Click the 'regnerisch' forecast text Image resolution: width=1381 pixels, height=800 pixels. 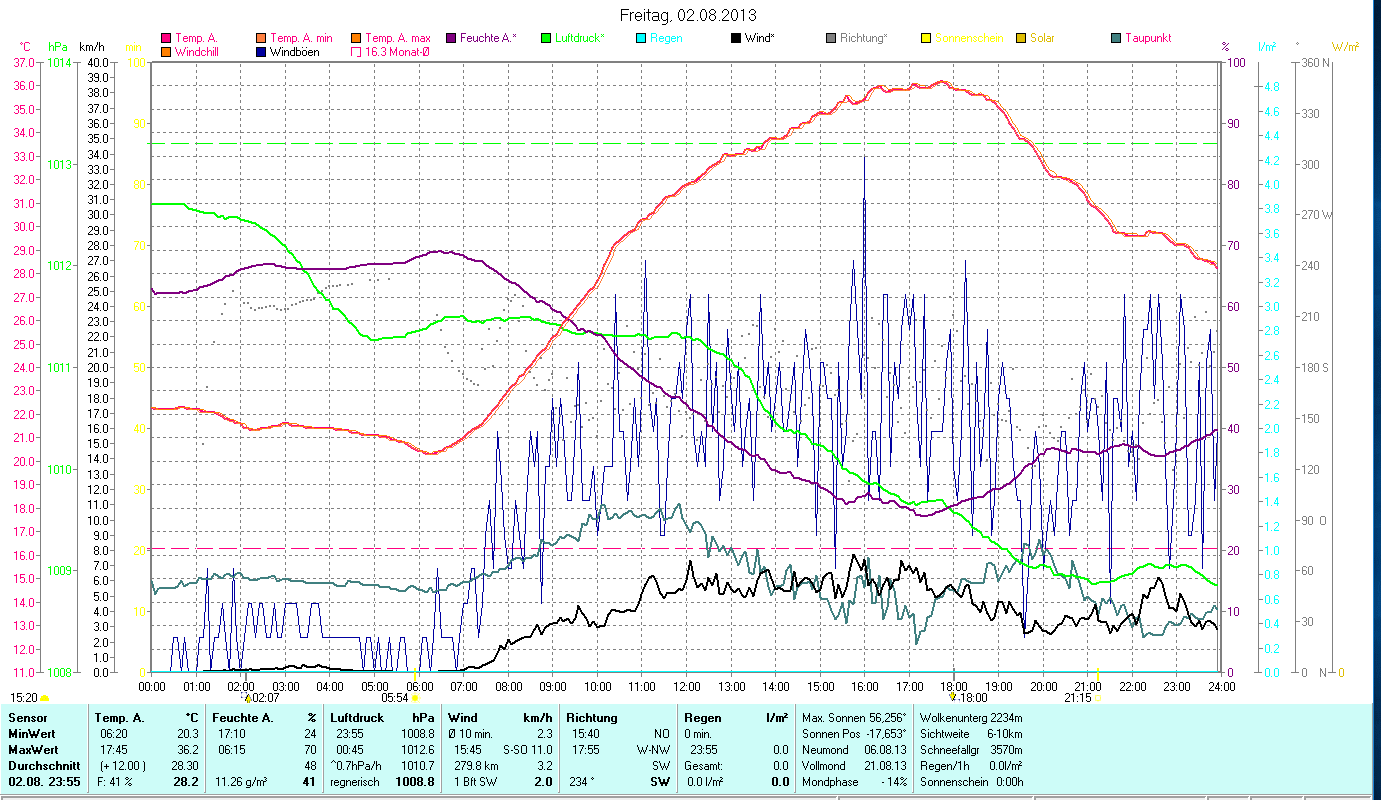click(355, 781)
